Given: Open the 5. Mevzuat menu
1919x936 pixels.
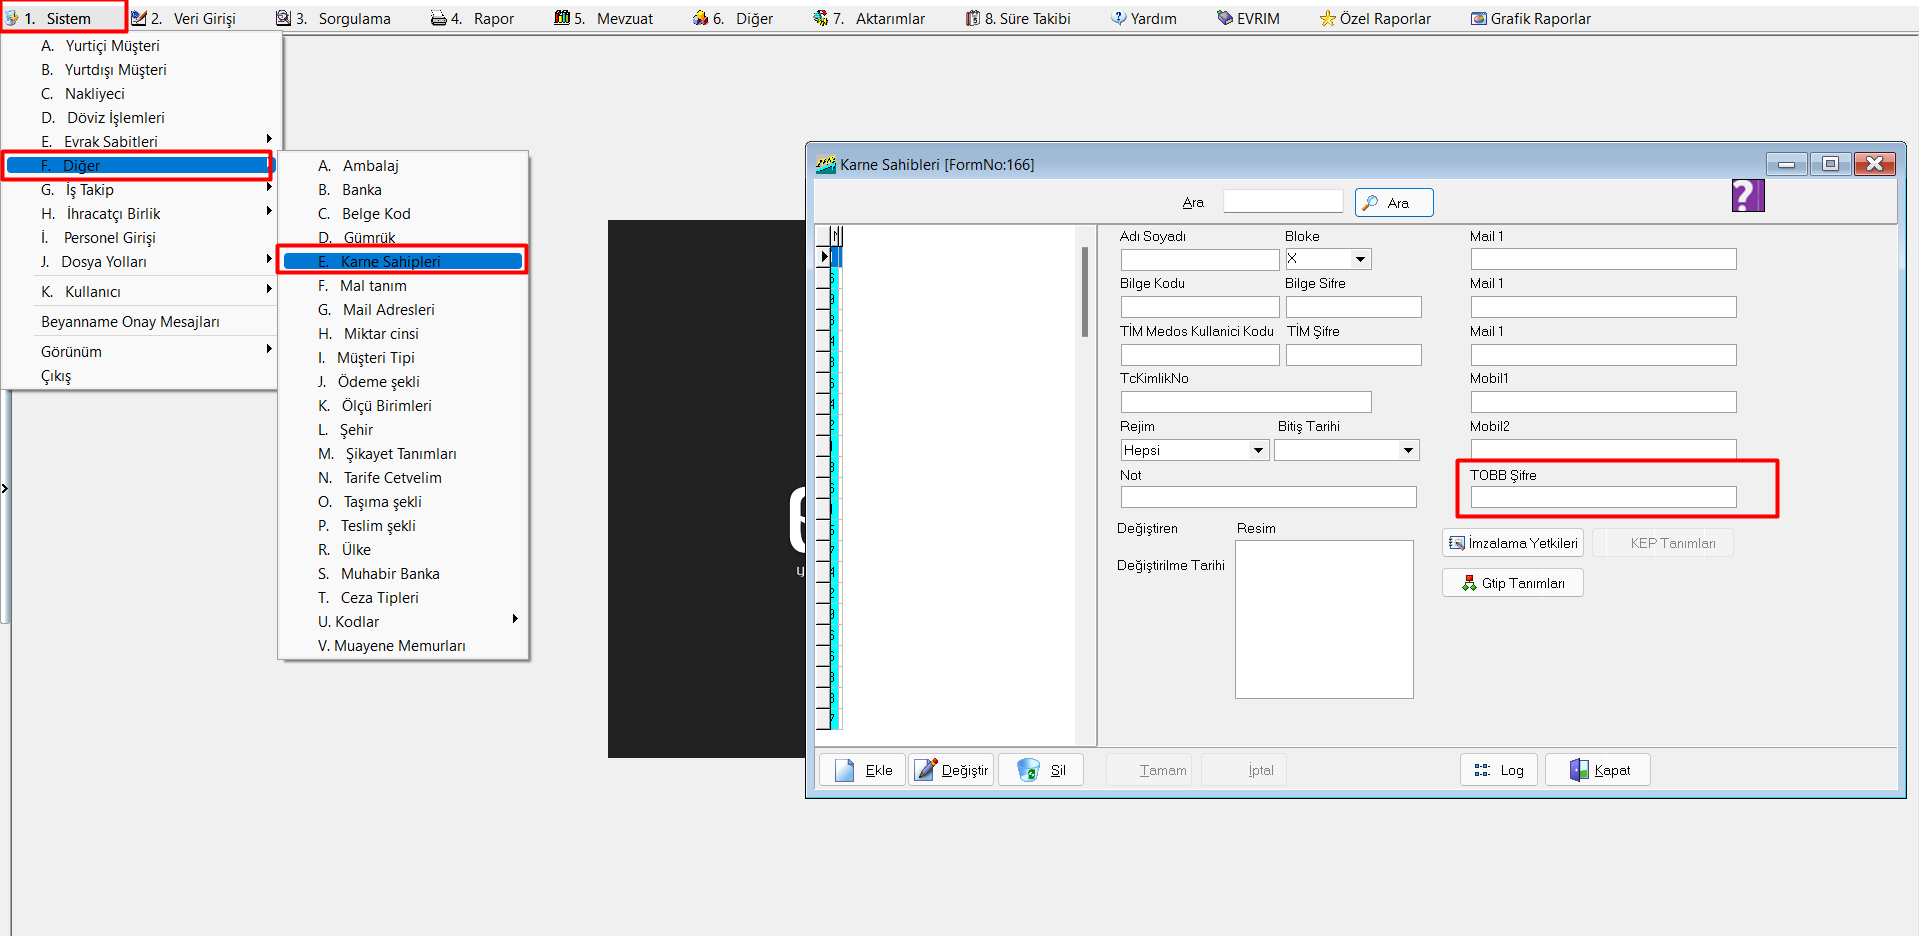Looking at the screenshot, I should (603, 18).
